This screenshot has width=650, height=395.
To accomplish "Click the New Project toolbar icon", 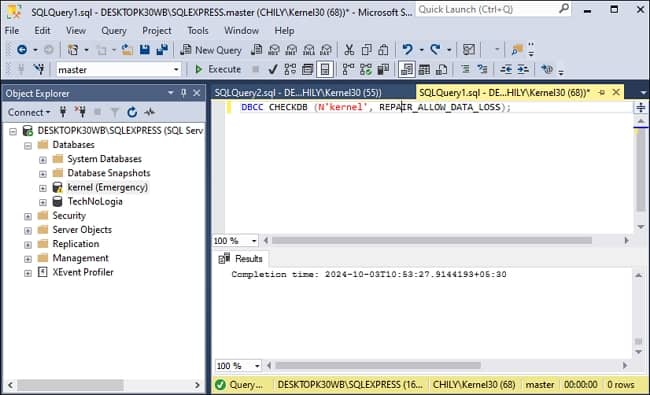I will (73, 50).
